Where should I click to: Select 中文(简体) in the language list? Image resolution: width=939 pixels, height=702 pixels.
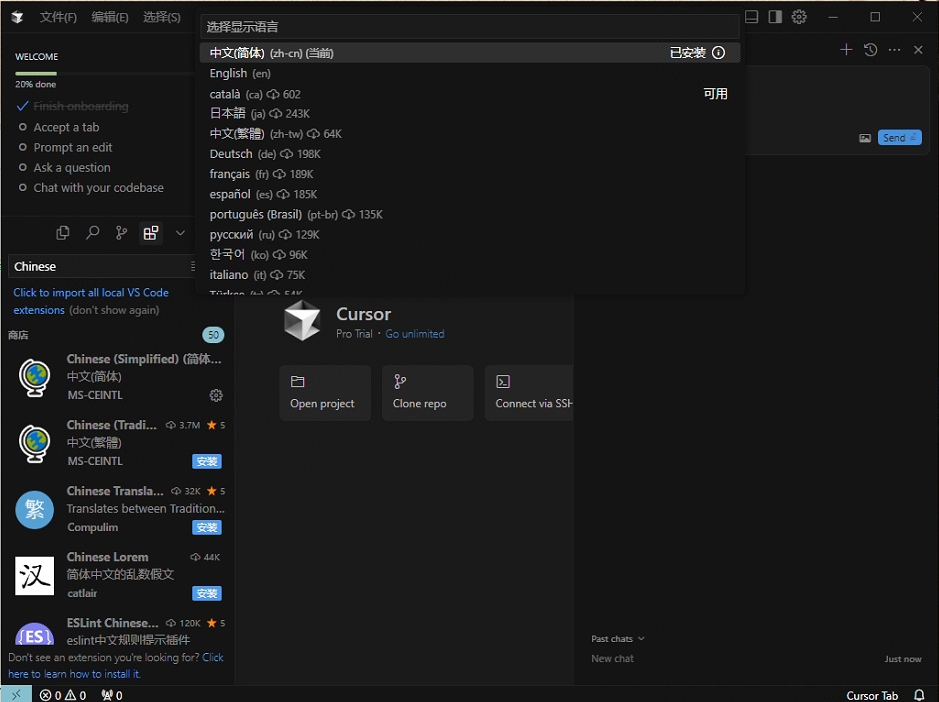pyautogui.click(x=470, y=53)
